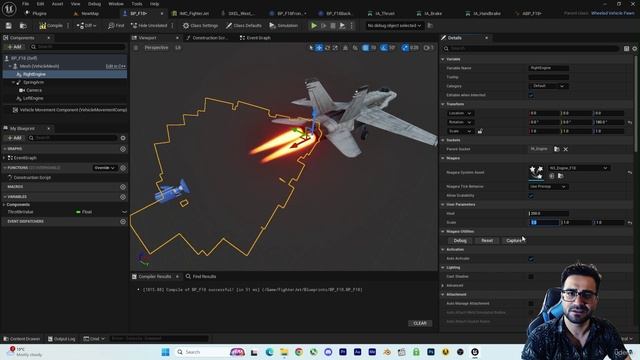Toggle Details property matrix grid icon
The height and width of the screenshot is (360, 640).
pos(627,48)
